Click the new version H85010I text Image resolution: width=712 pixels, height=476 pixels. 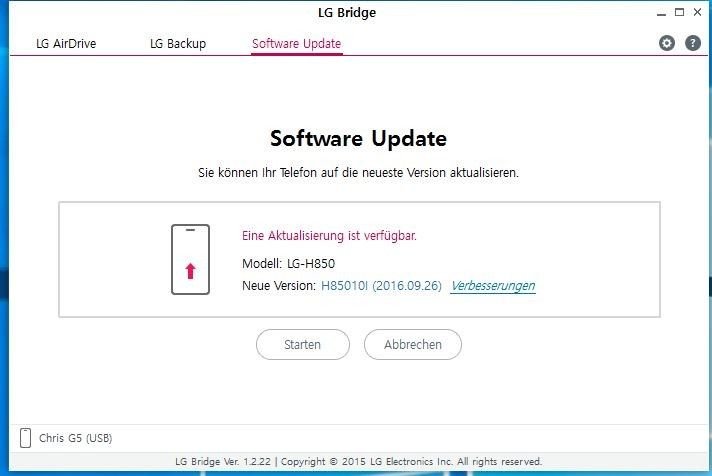tap(344, 286)
